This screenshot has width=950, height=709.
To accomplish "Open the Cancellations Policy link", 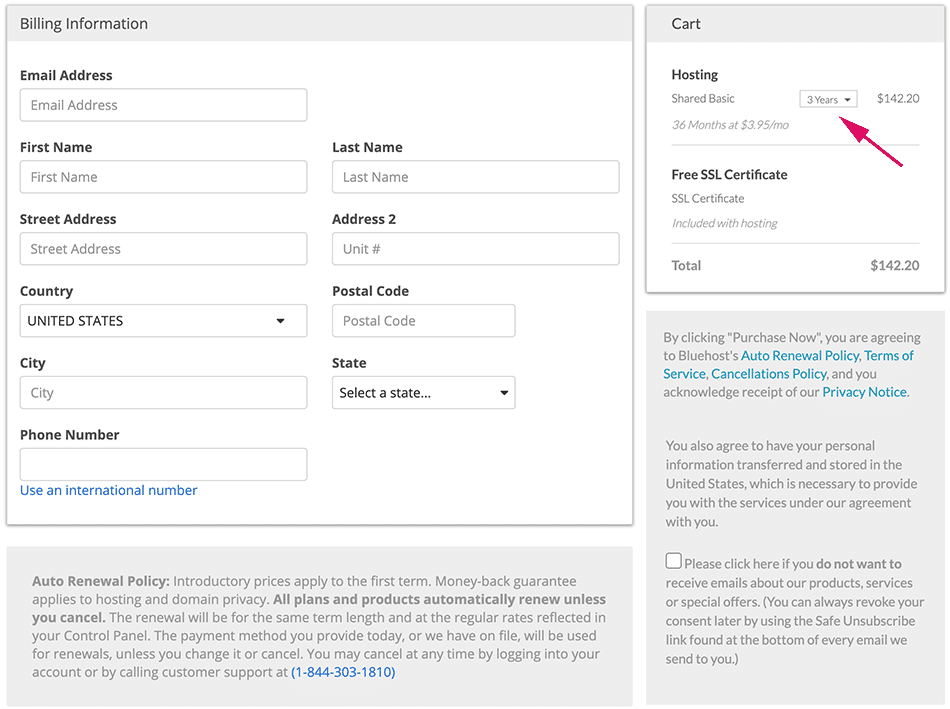I will click(x=769, y=374).
